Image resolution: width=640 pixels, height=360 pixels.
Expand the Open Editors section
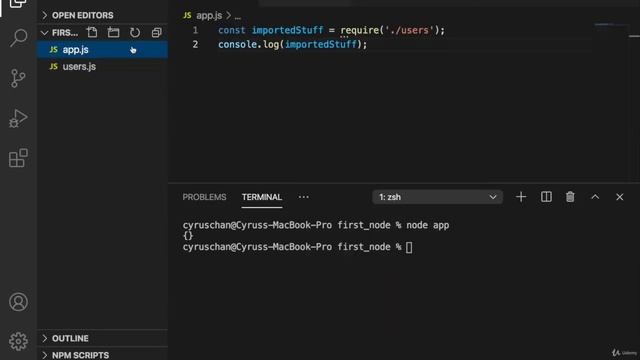coord(102,16)
